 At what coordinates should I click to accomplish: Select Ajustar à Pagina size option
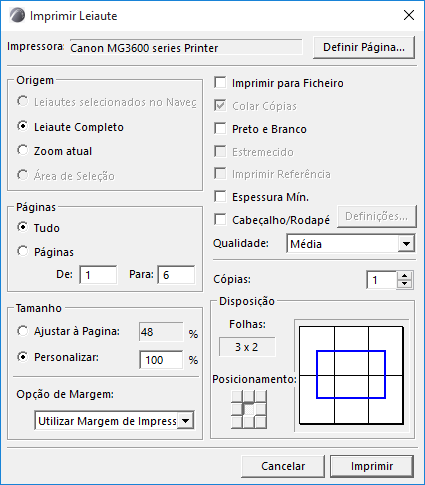coord(68,331)
